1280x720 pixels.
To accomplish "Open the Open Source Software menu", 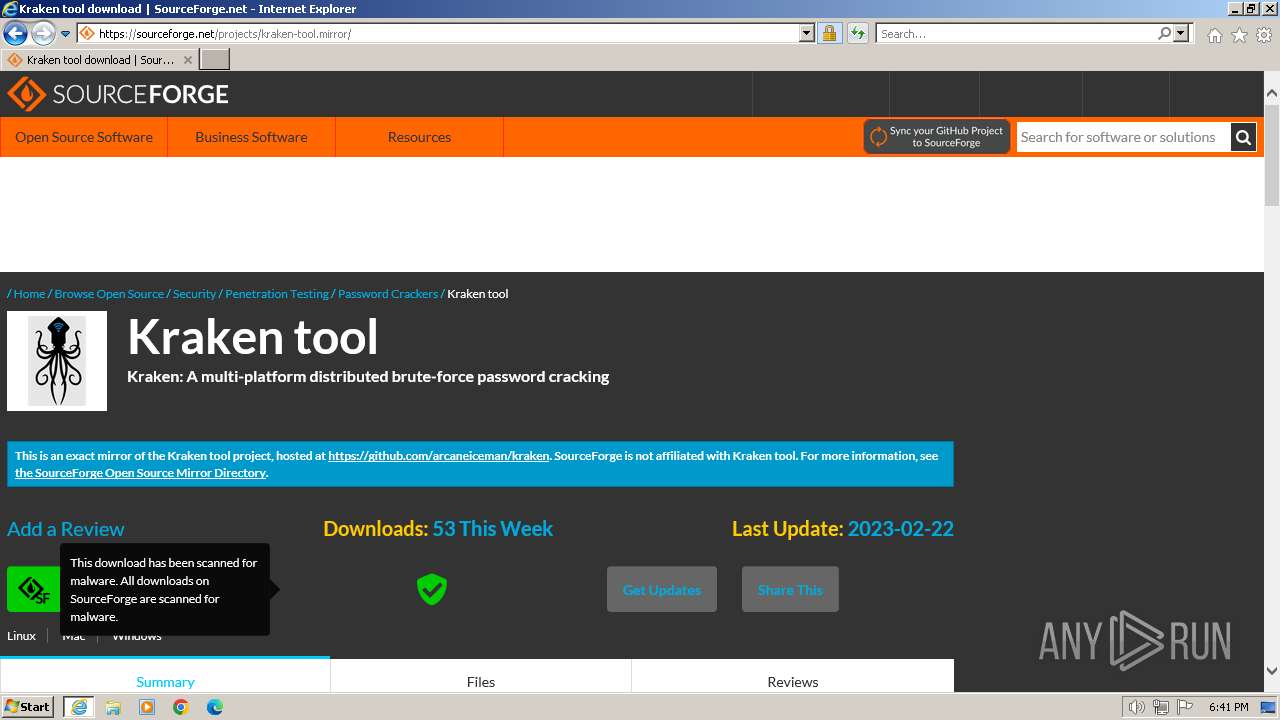I will [84, 137].
